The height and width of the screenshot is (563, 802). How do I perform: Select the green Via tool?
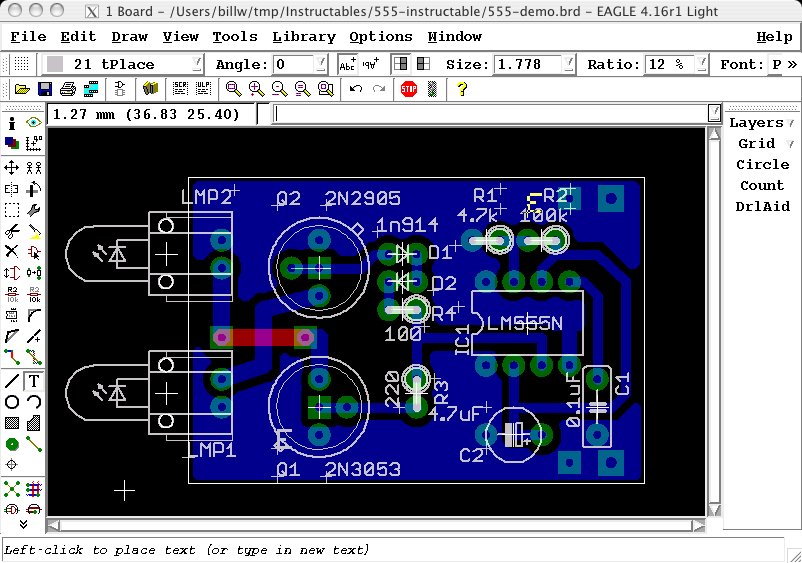[12, 444]
